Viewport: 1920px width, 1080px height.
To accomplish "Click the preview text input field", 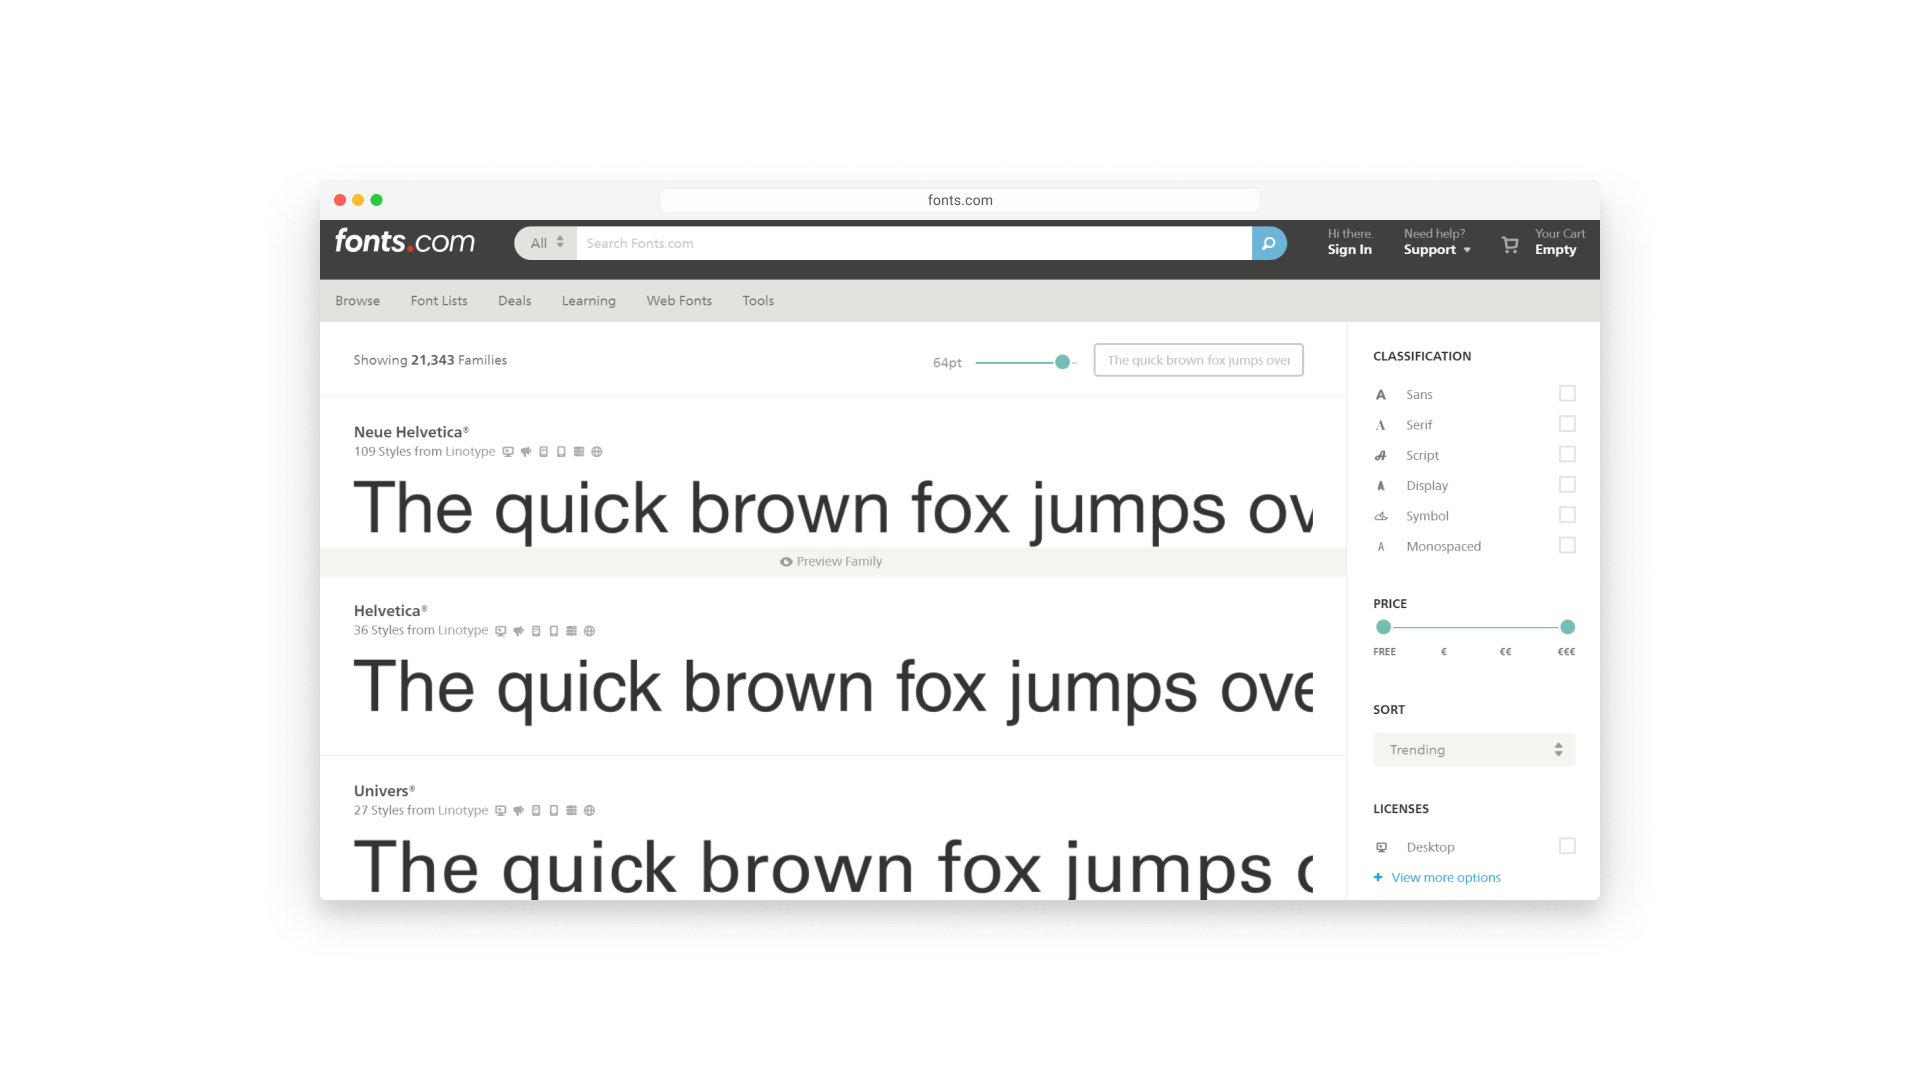I will (x=1197, y=360).
